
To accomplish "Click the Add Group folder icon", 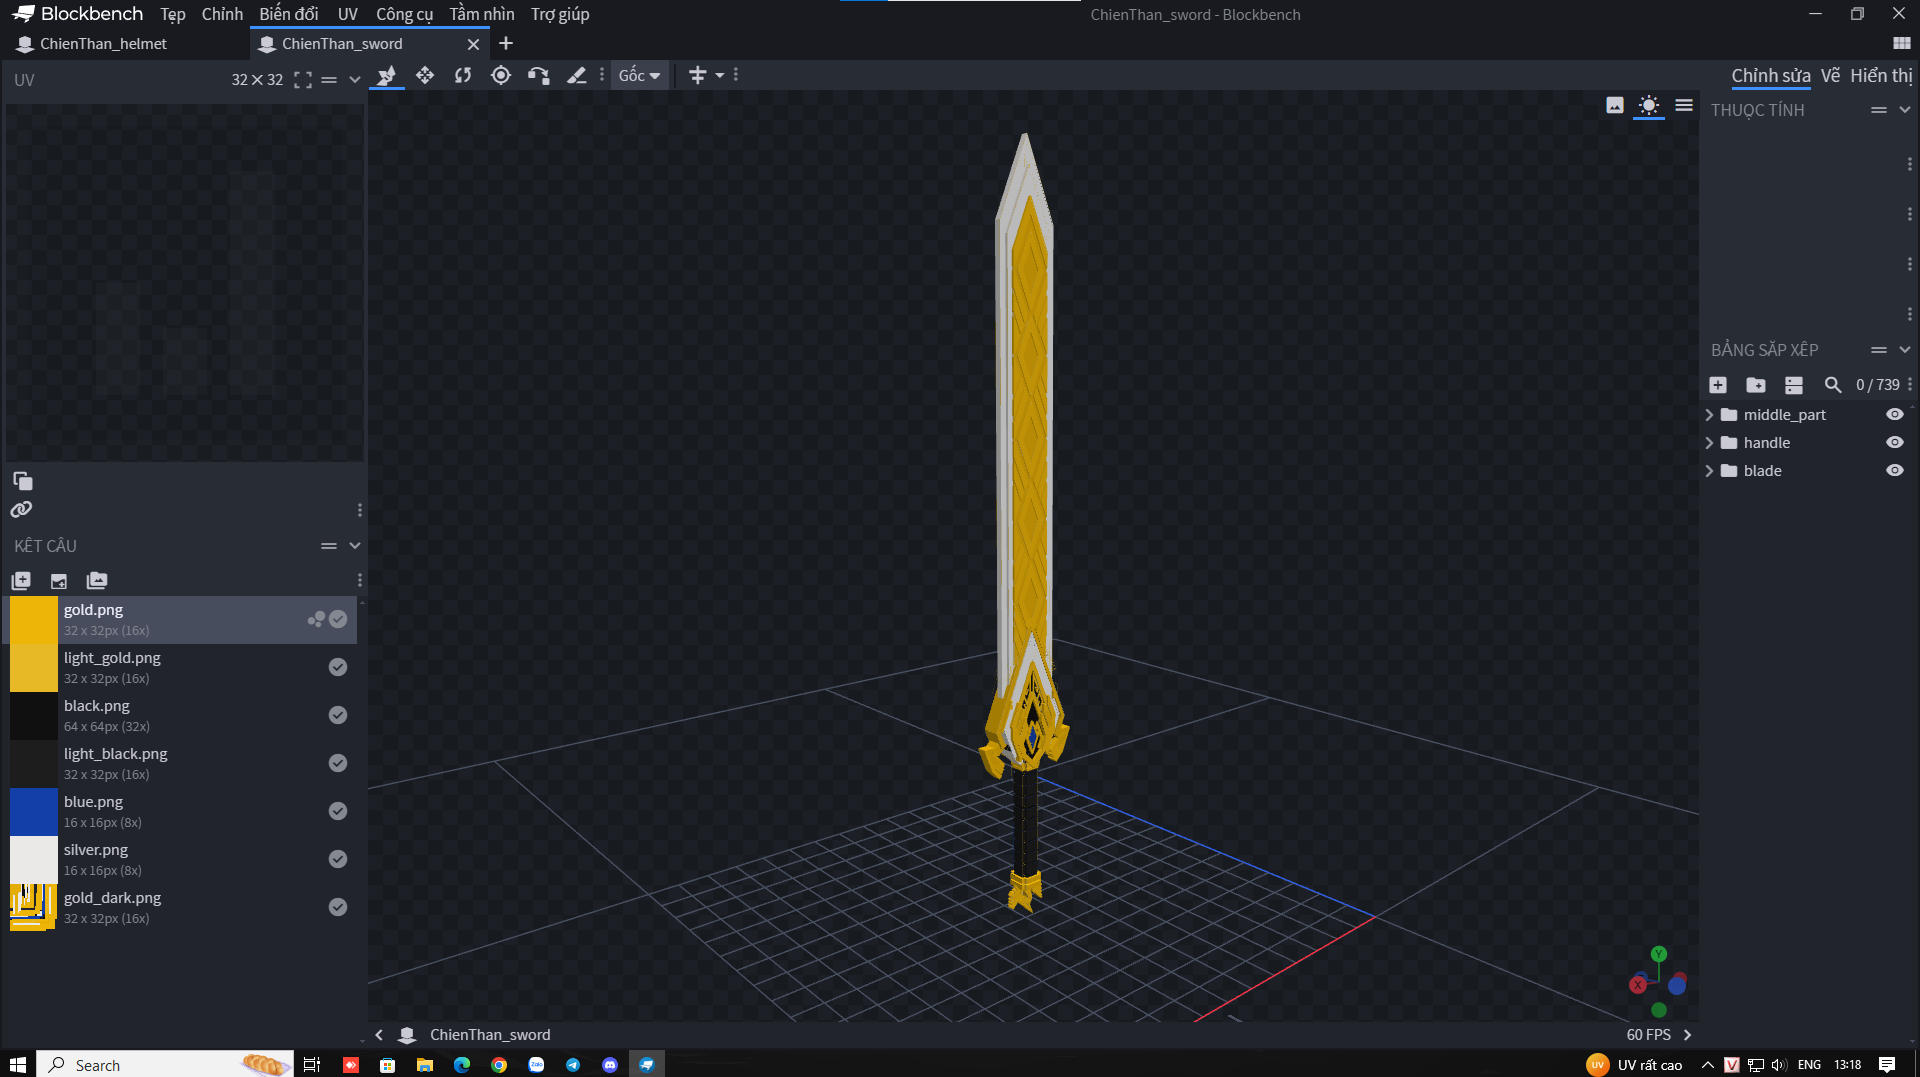I will pos(1755,385).
